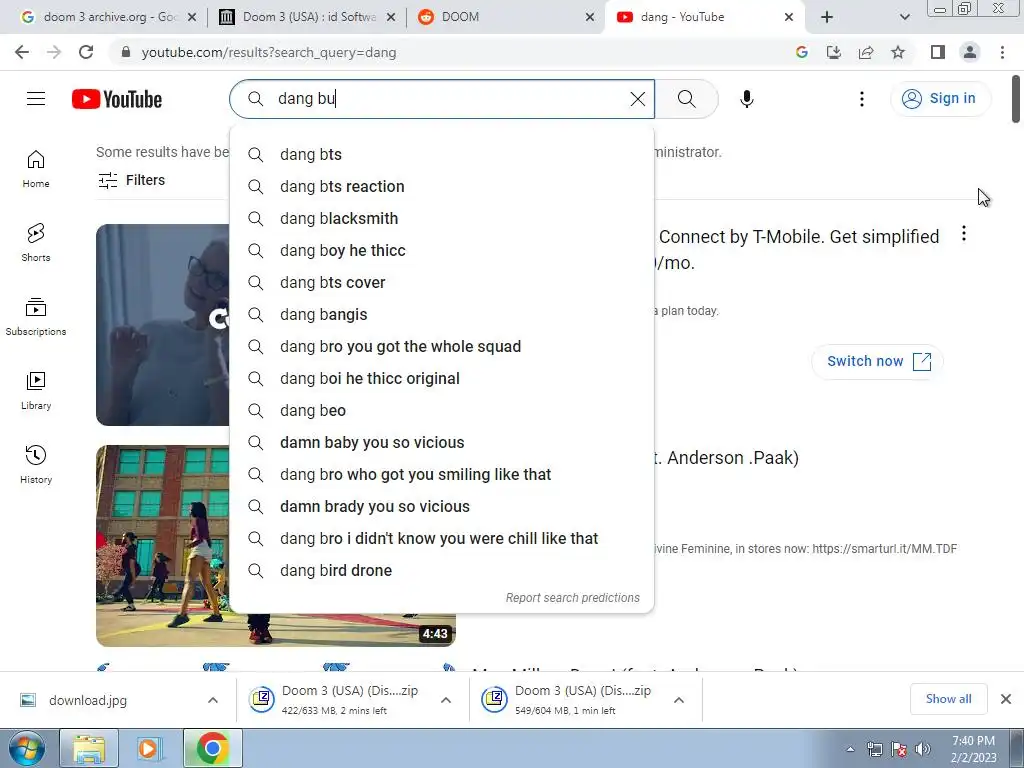The height and width of the screenshot is (768, 1024).
Task: Click the page vertical scrollbar thumb
Action: tap(1016, 99)
